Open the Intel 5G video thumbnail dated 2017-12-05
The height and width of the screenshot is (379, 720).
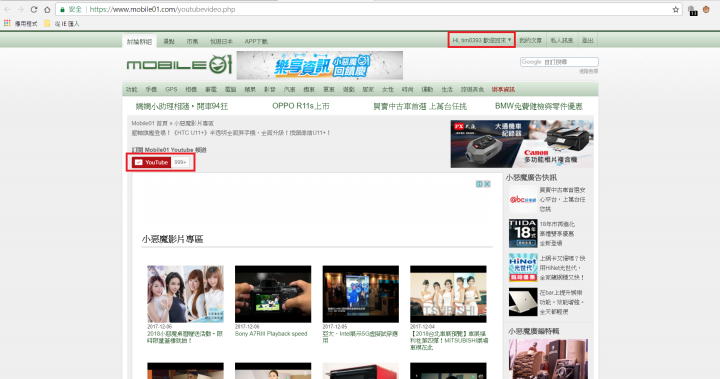coord(360,294)
